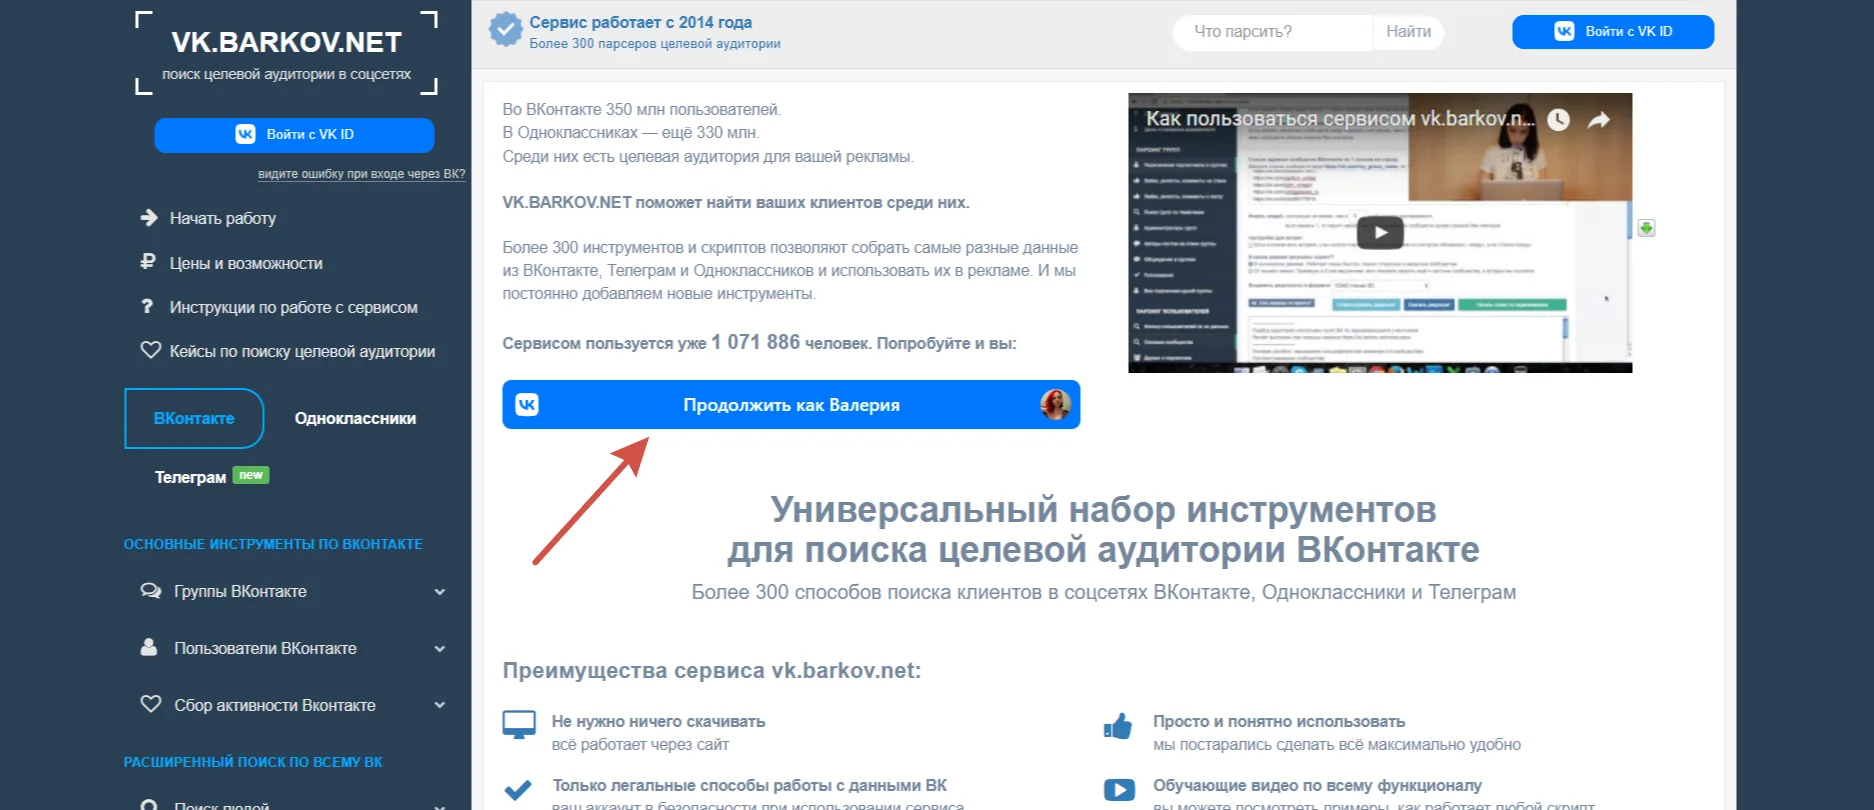Click the VK logo icon in 'Продолжить как Валерия'

coord(527,404)
